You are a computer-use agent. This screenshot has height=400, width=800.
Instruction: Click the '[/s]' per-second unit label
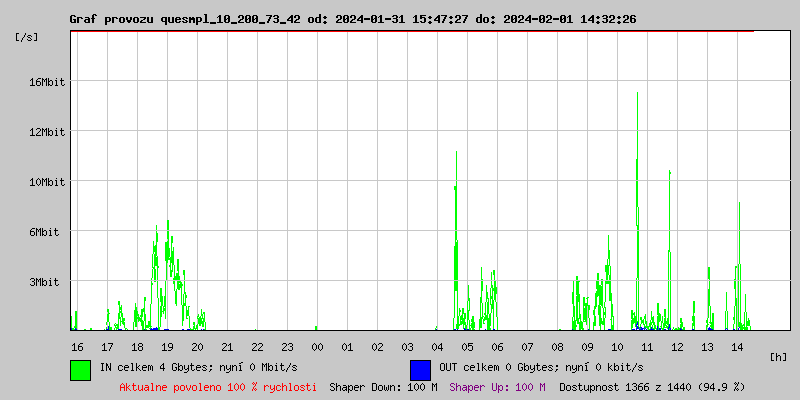point(27,36)
